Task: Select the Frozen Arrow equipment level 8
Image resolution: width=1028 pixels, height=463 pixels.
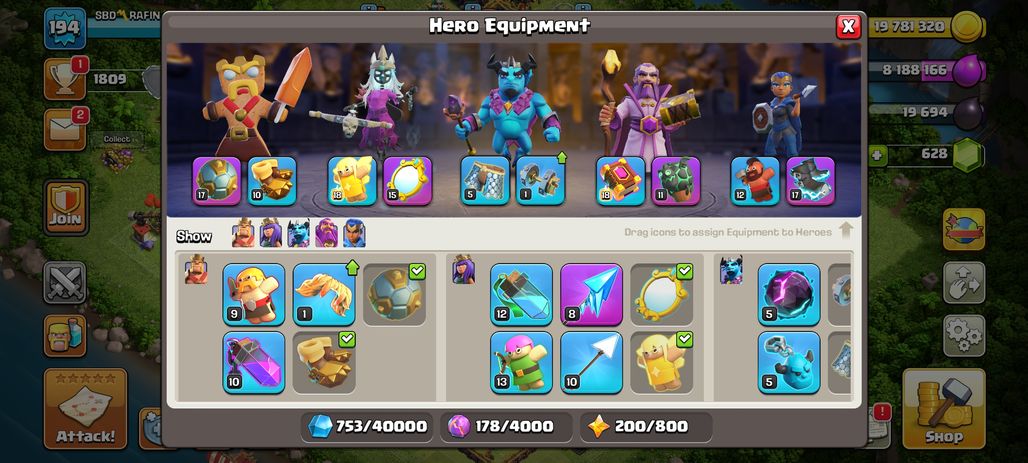Action: click(591, 294)
